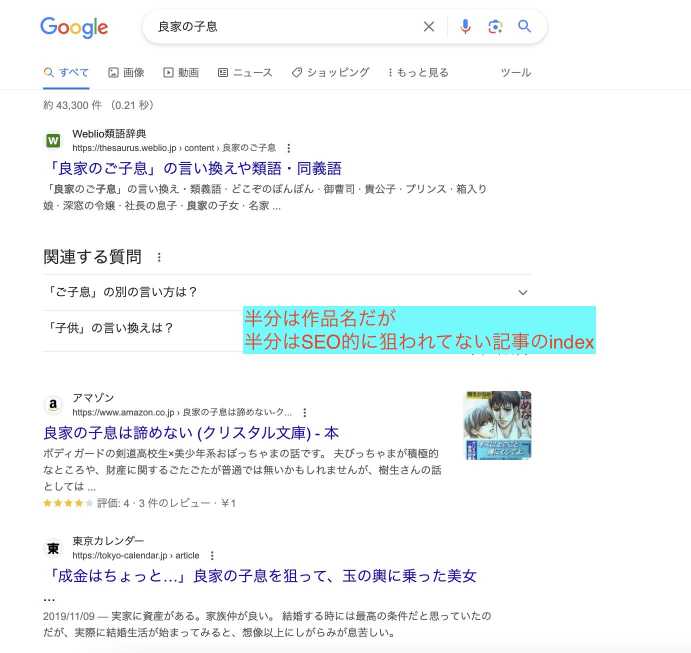
Task: Switch to the ニュース tab
Action: [x=245, y=72]
